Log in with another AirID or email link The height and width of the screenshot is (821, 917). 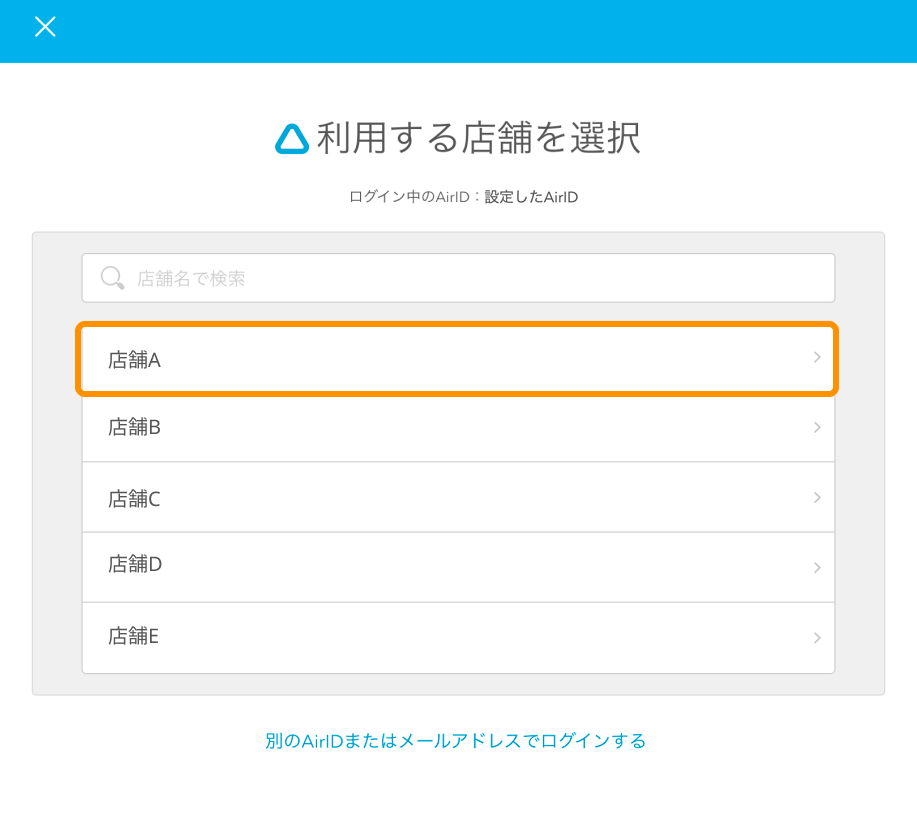coord(456,741)
